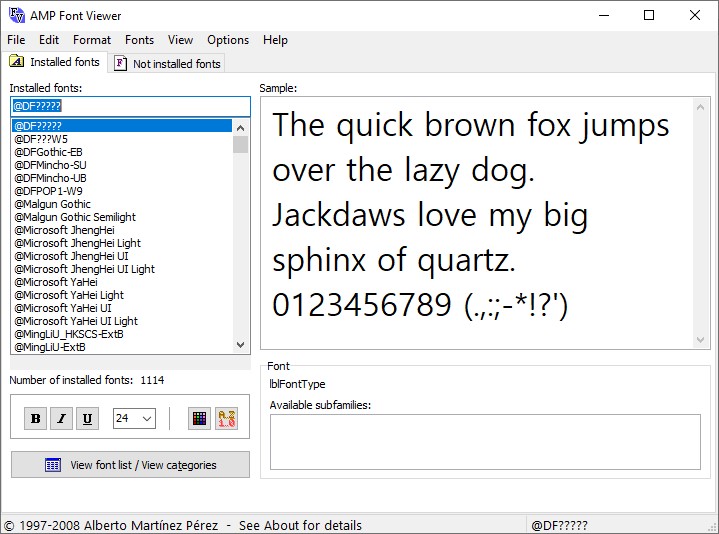Screen dimensions: 719x534
Task: Click the Available subfamilies list box
Action: coord(485,442)
